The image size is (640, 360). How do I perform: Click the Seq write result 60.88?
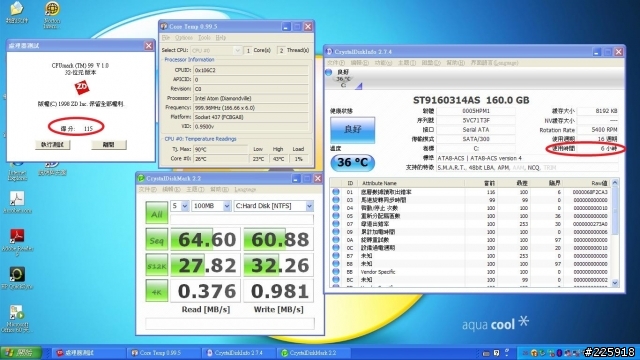[279, 240]
